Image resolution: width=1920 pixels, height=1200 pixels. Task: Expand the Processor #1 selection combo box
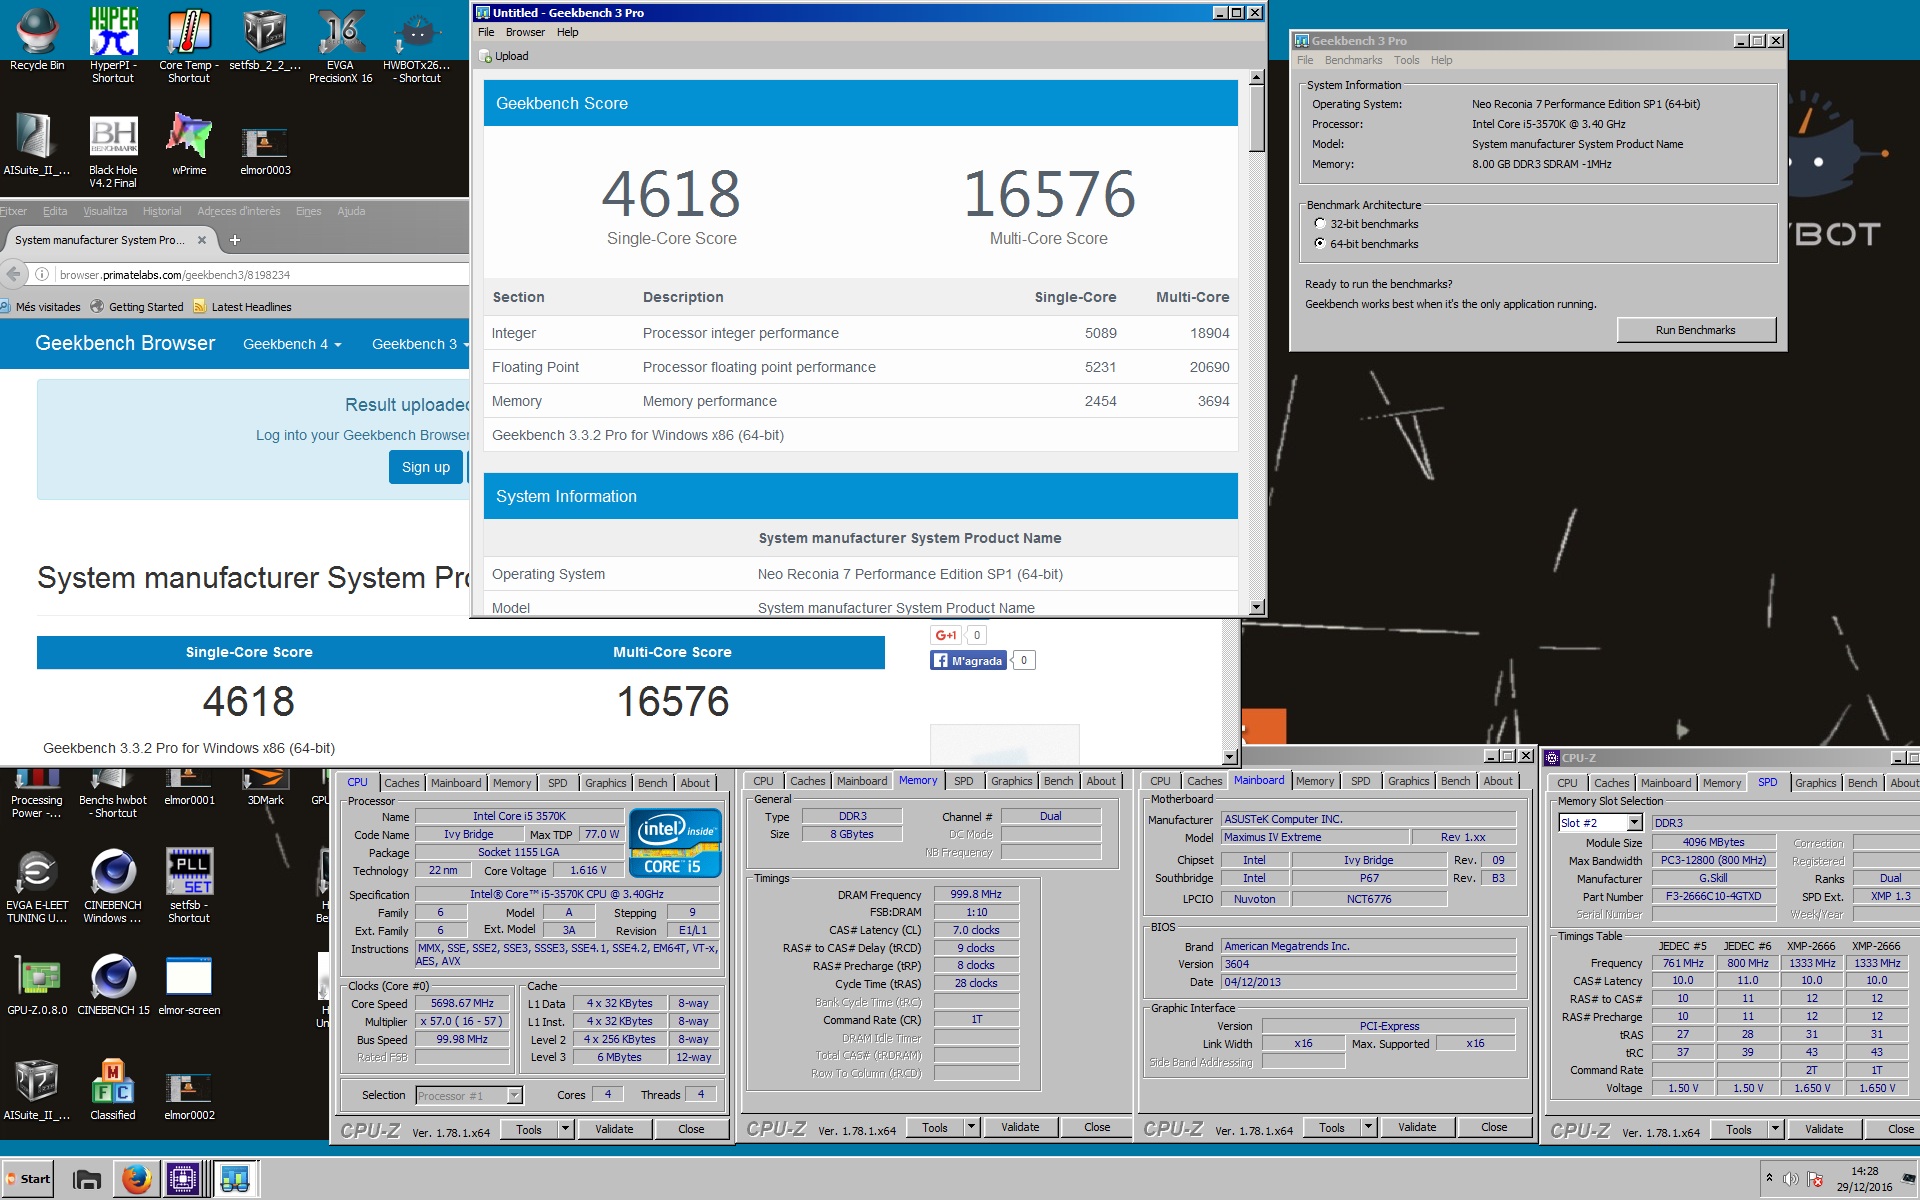(x=514, y=1095)
